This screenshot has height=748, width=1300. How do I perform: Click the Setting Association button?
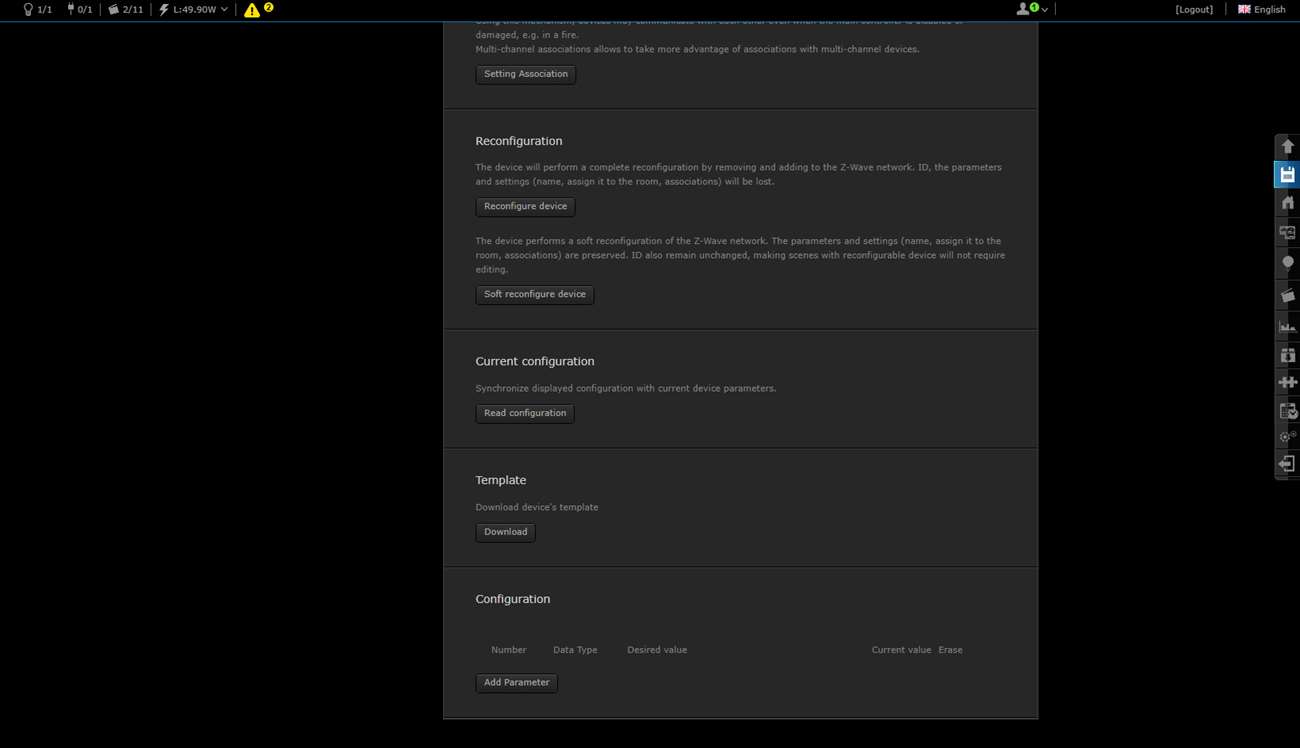525,74
